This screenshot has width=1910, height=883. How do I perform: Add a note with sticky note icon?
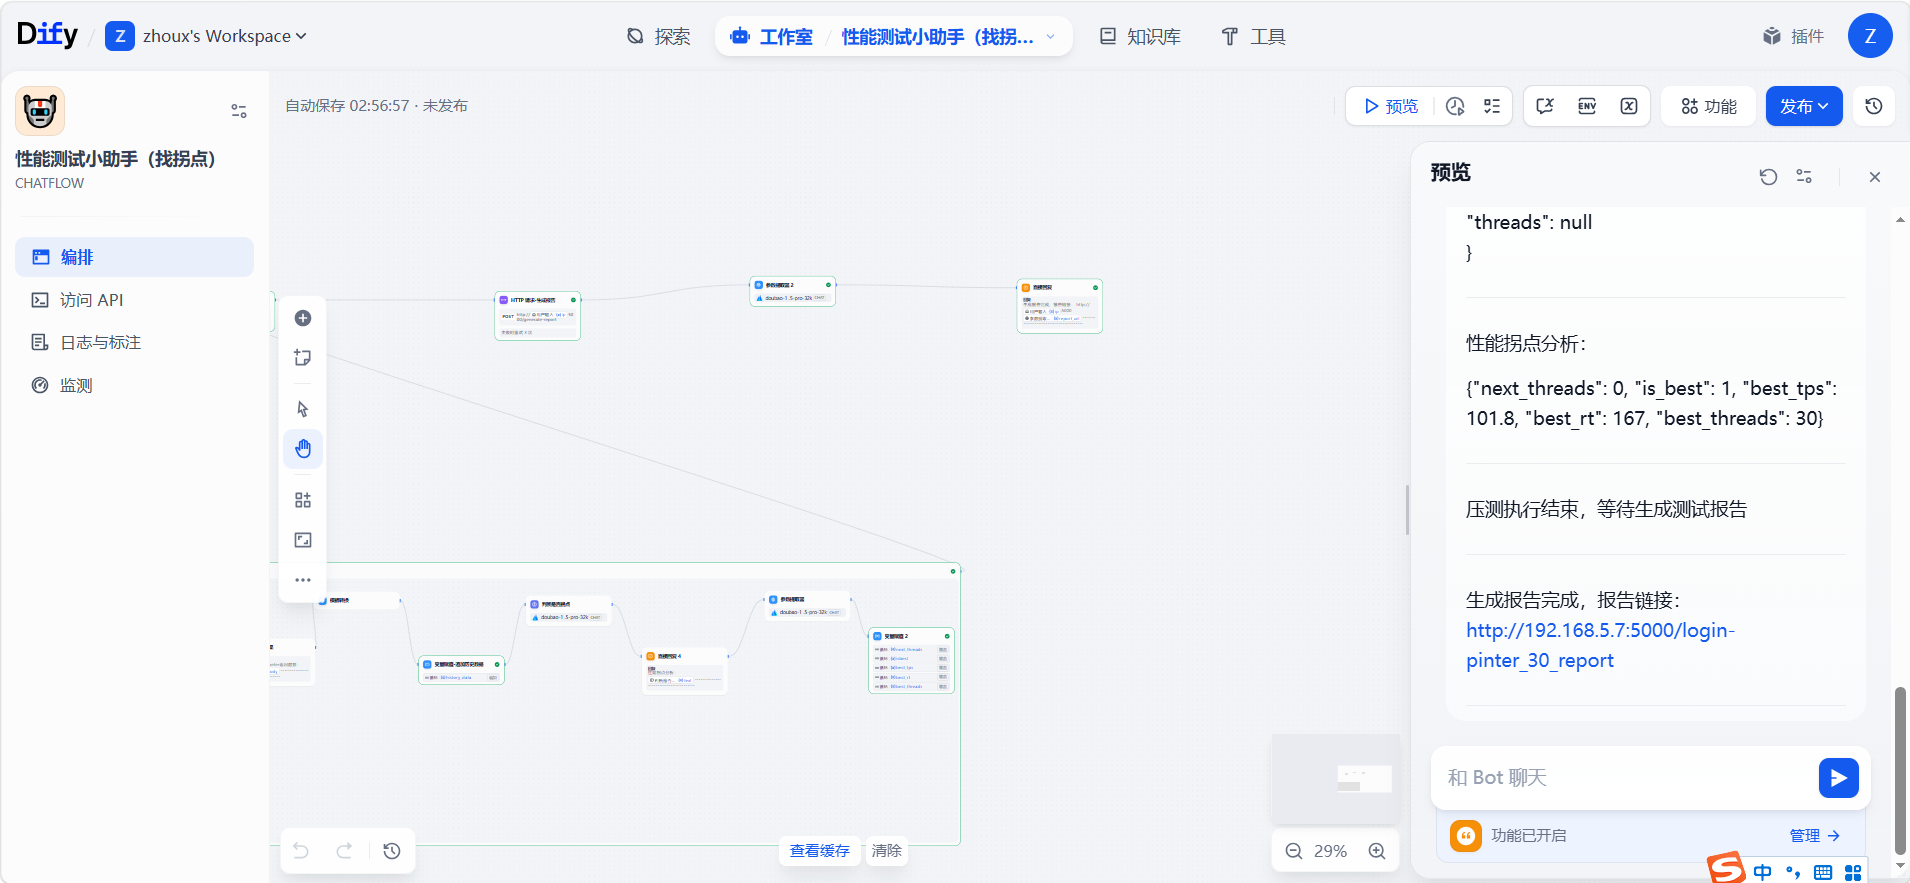click(303, 358)
